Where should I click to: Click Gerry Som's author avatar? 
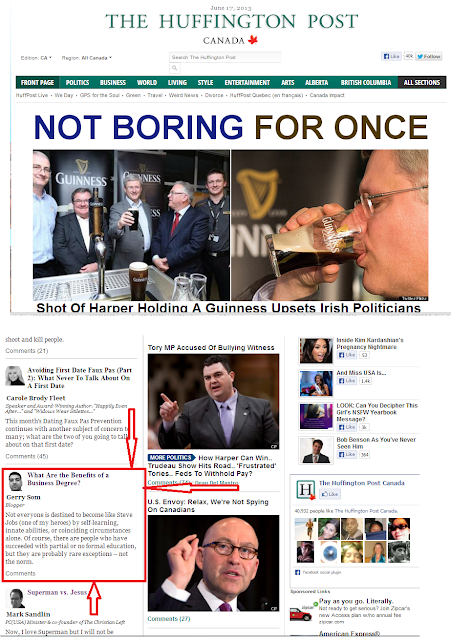click(16, 481)
